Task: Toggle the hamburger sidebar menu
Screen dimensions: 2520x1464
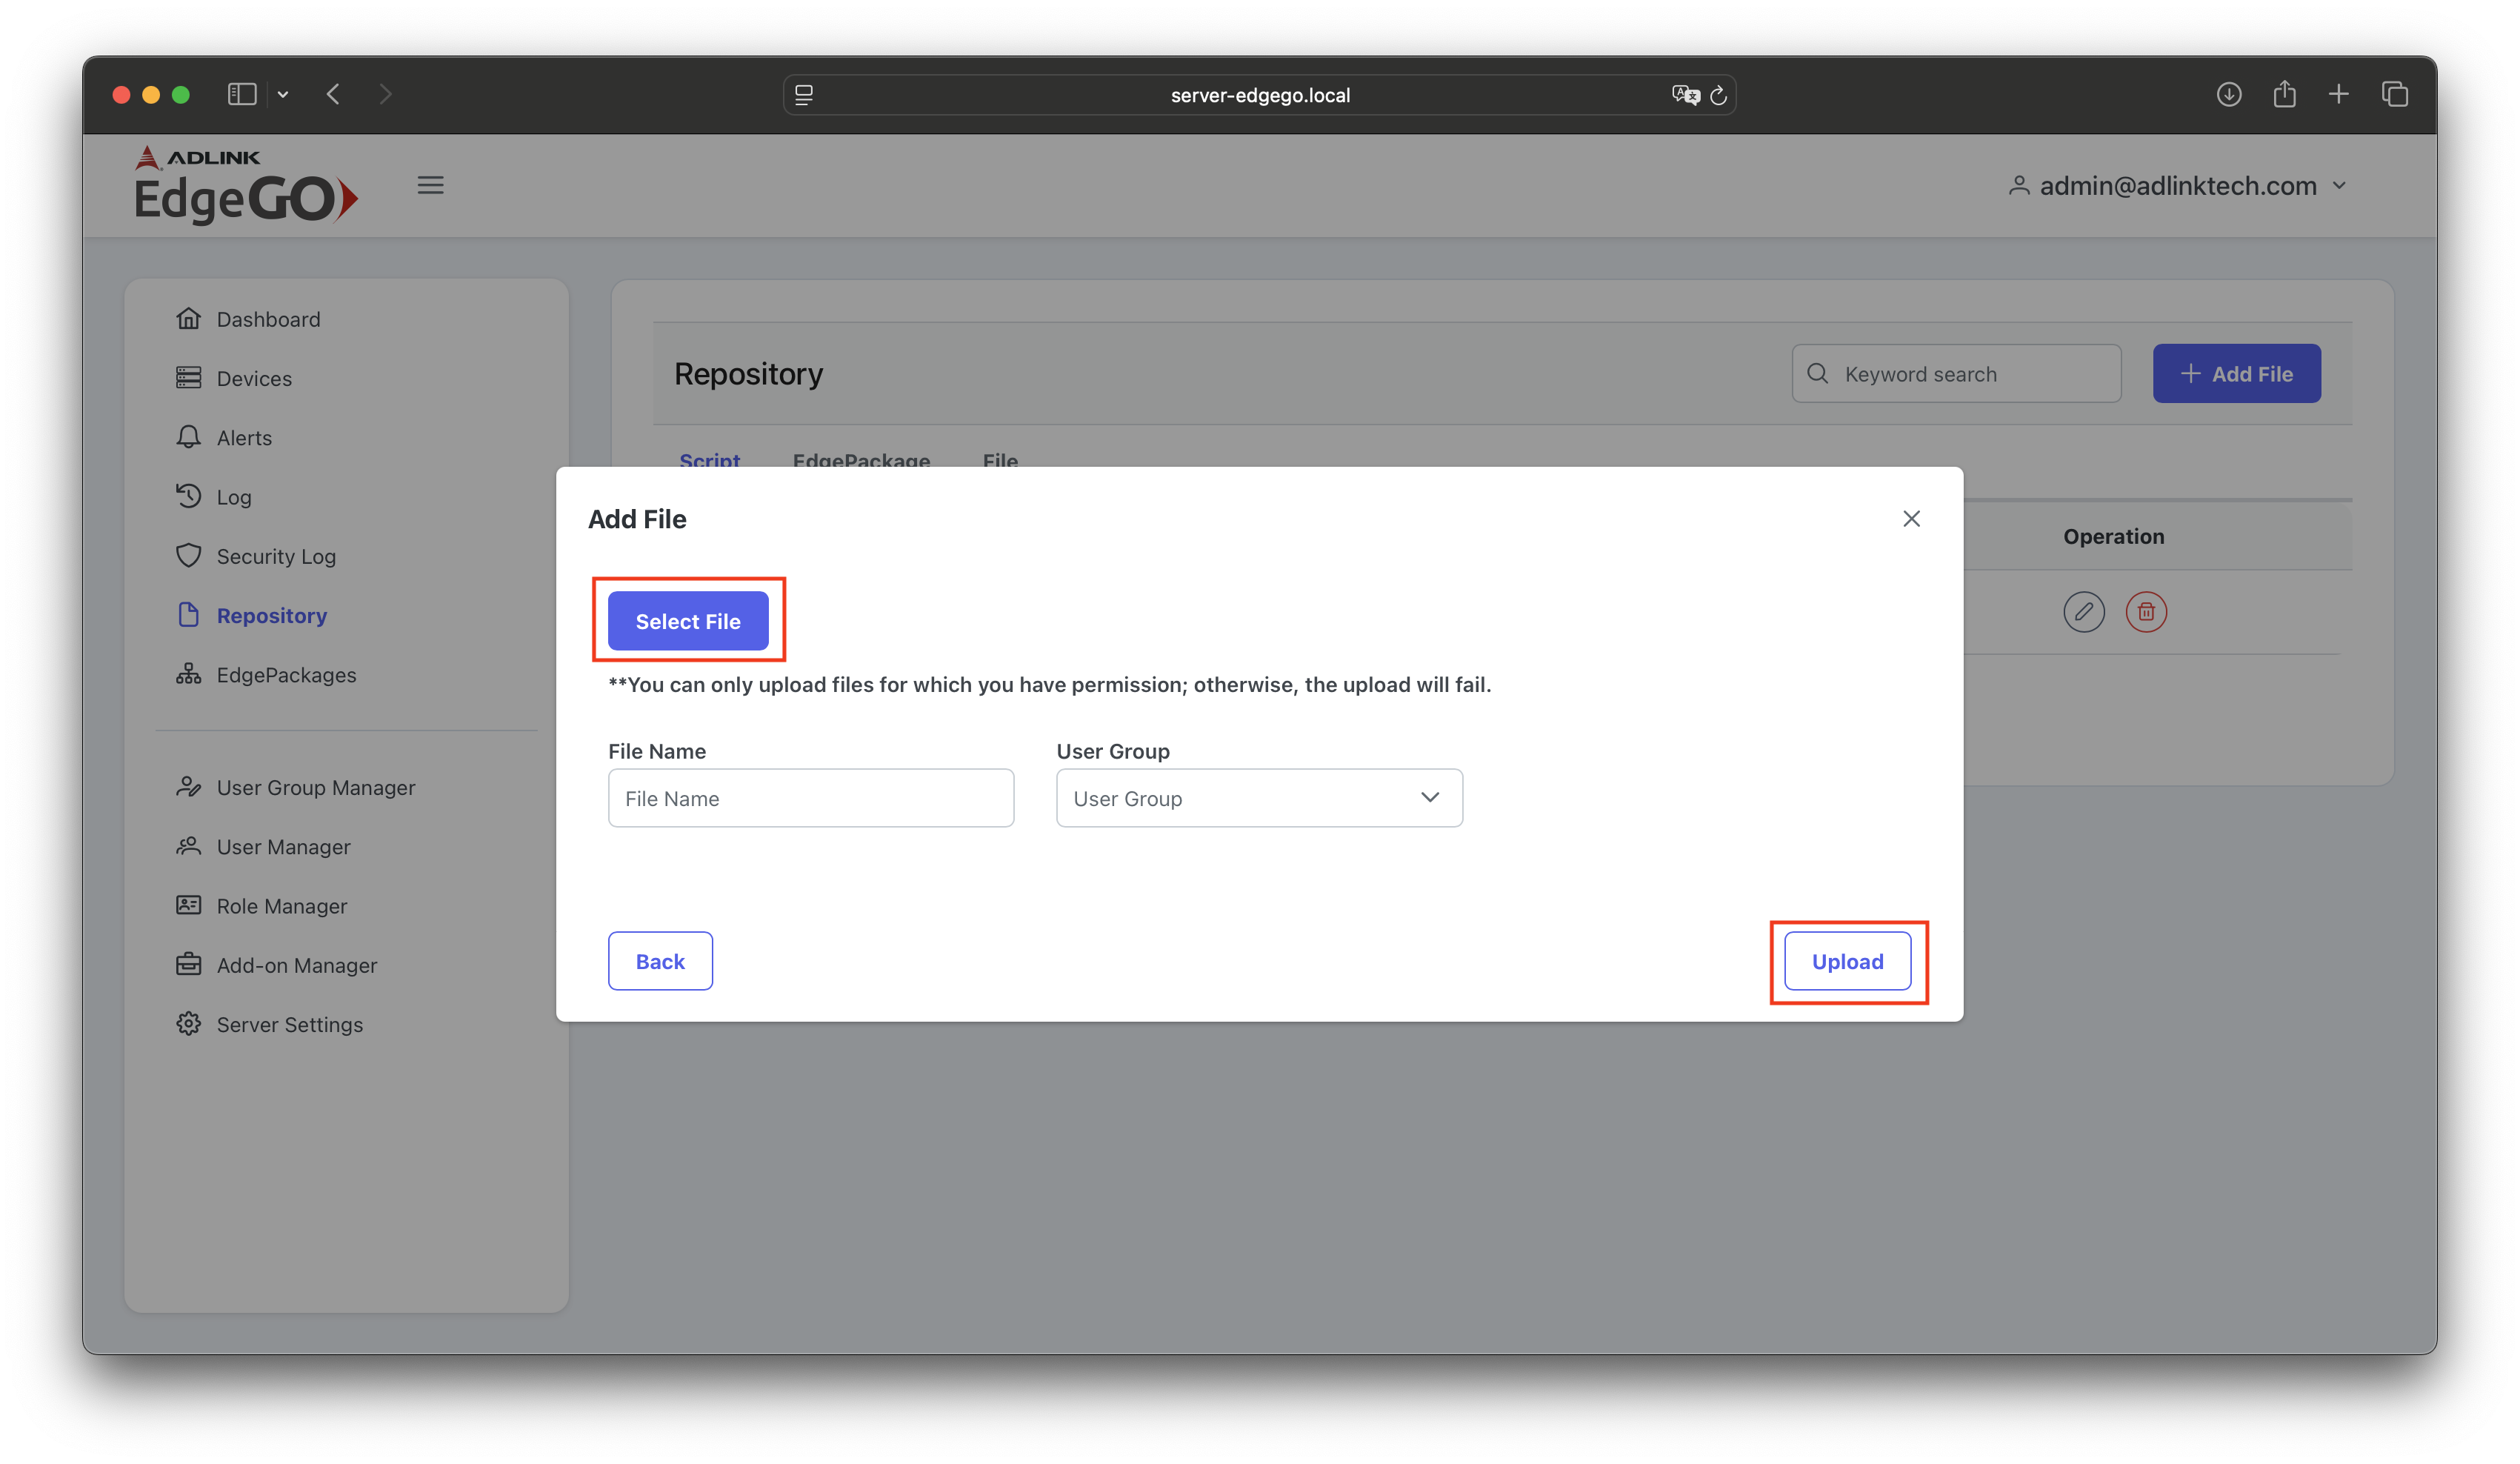Action: point(430,186)
